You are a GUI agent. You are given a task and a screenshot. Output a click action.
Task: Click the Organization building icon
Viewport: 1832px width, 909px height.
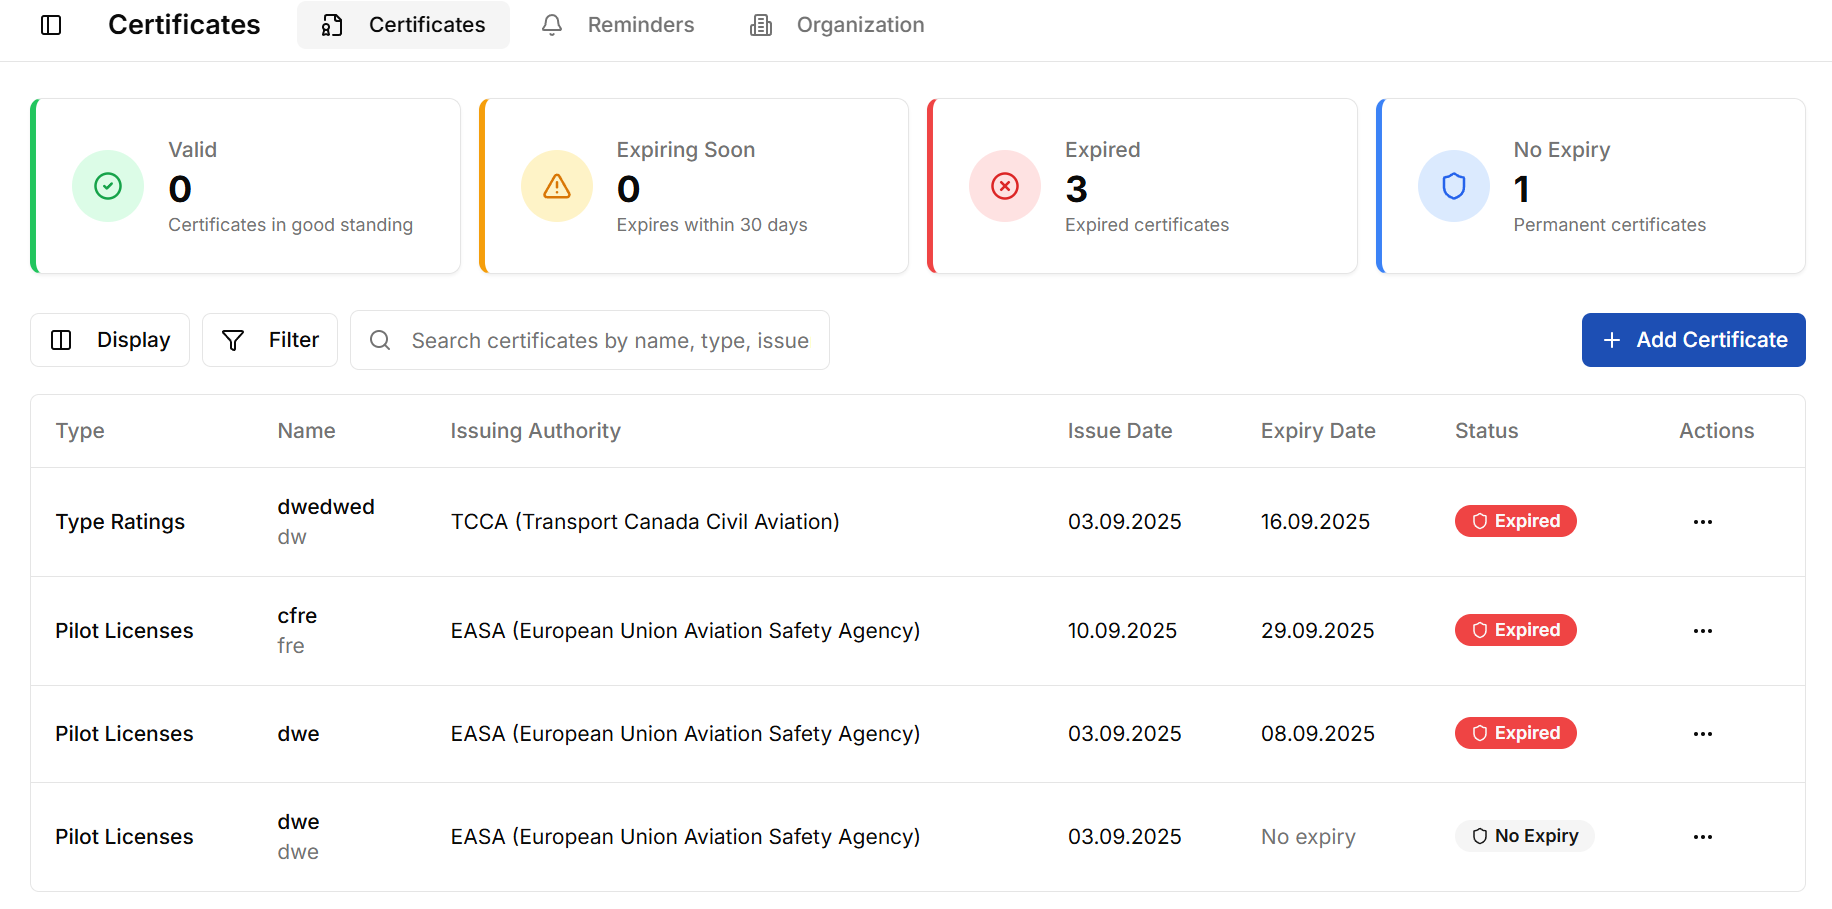(x=760, y=24)
